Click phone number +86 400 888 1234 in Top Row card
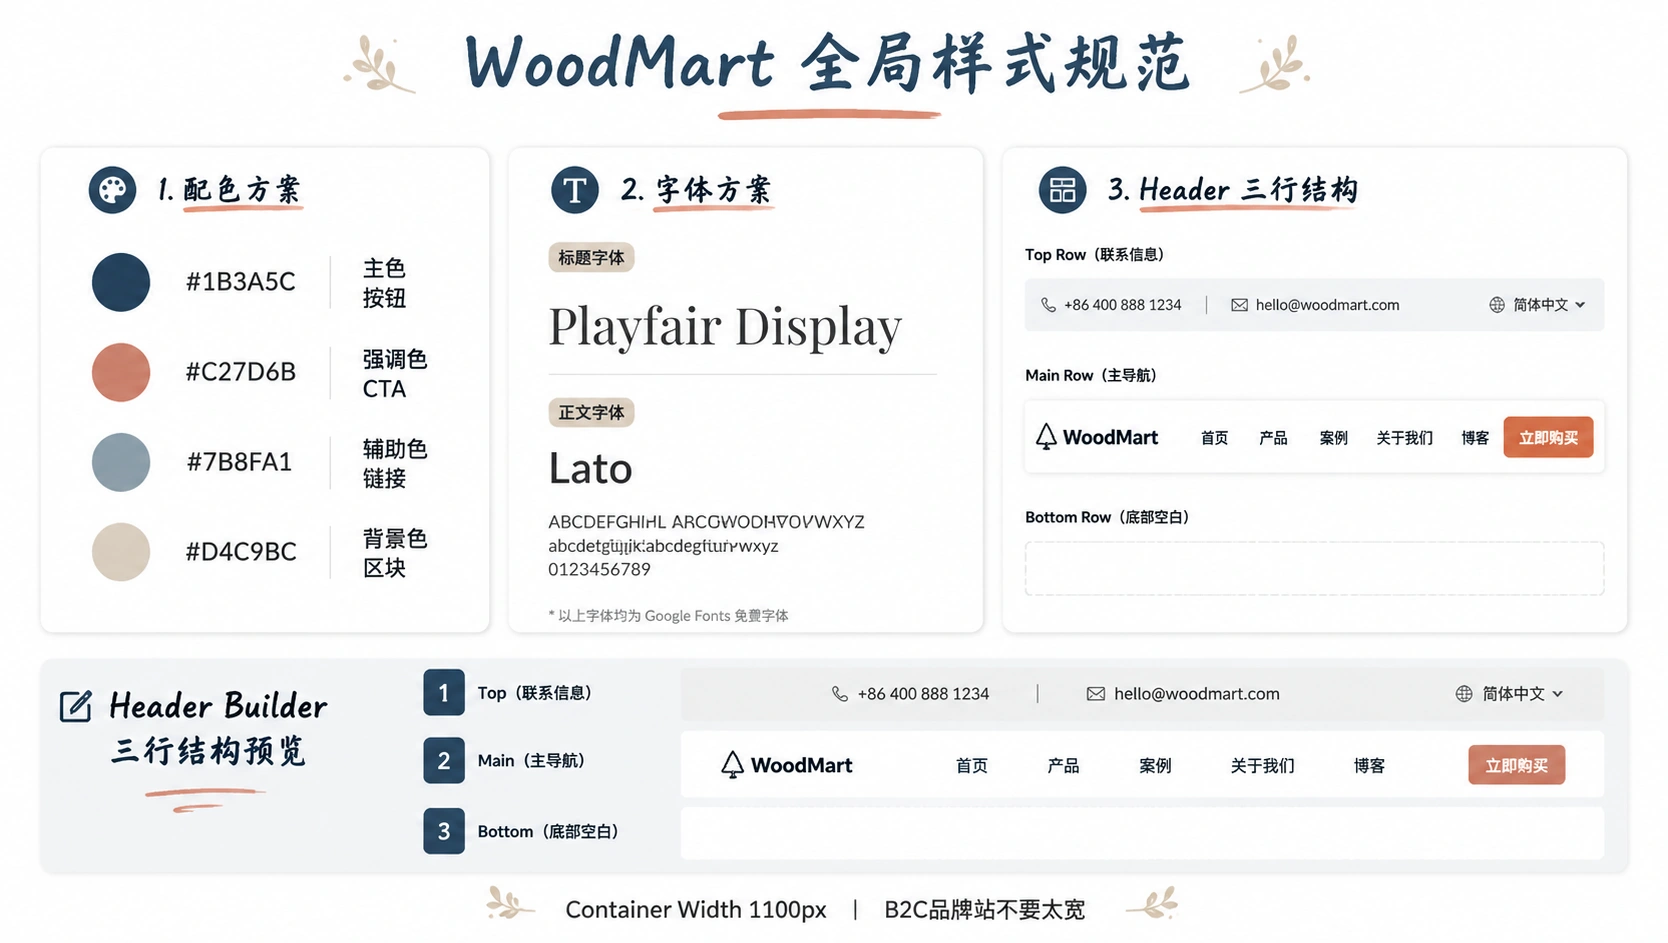The height and width of the screenshot is (943, 1668). pos(1122,305)
